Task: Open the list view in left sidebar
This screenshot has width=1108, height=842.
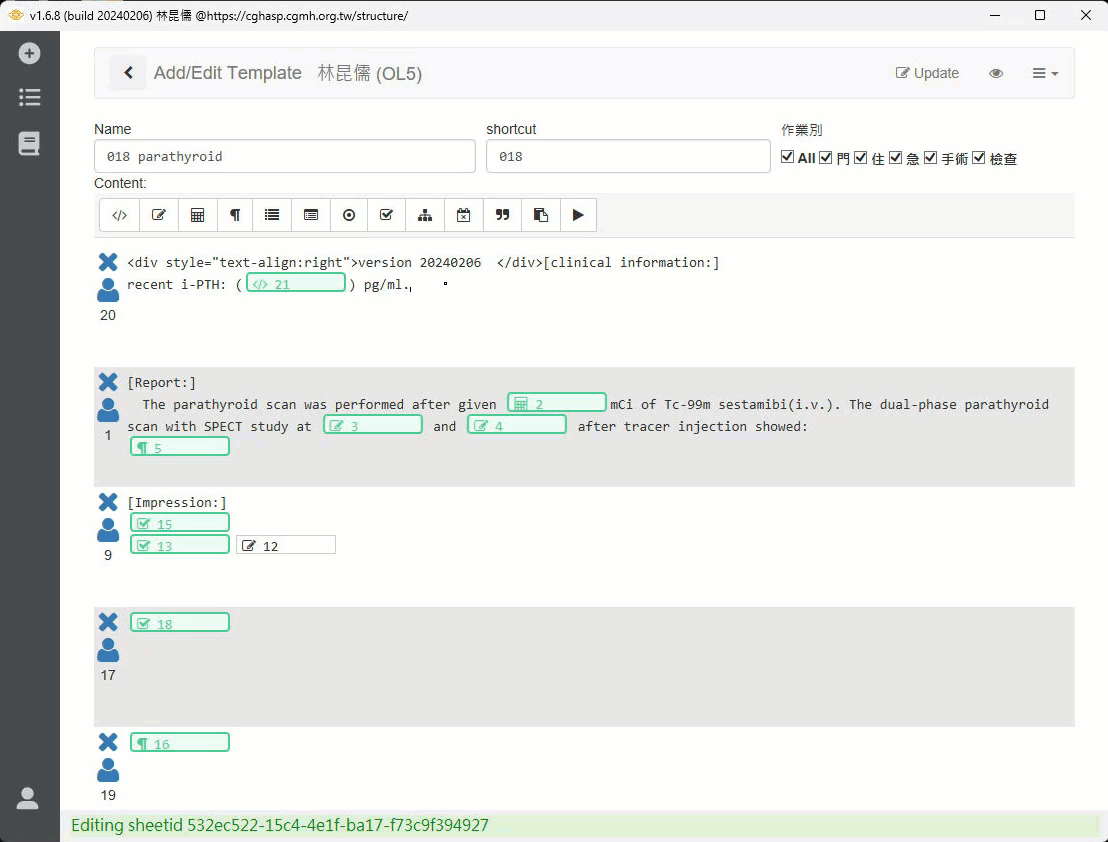Action: tap(29, 98)
